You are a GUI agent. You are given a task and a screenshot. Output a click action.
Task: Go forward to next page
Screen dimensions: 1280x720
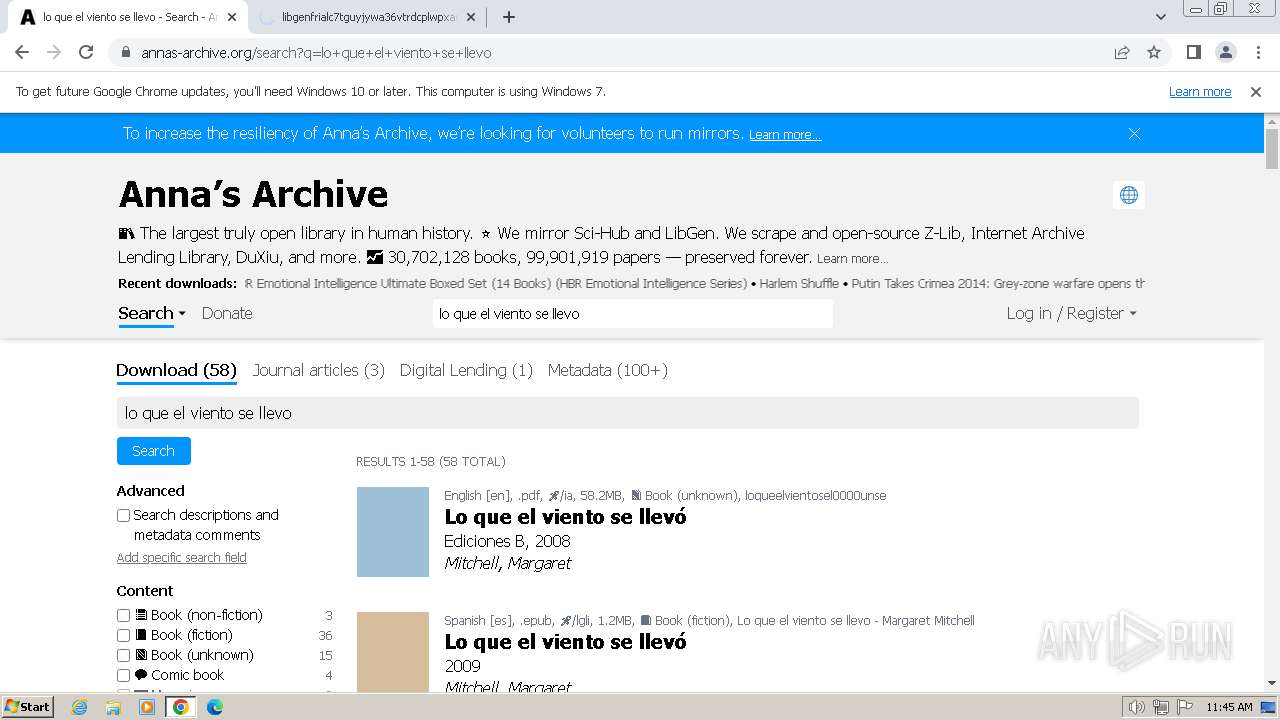point(54,52)
